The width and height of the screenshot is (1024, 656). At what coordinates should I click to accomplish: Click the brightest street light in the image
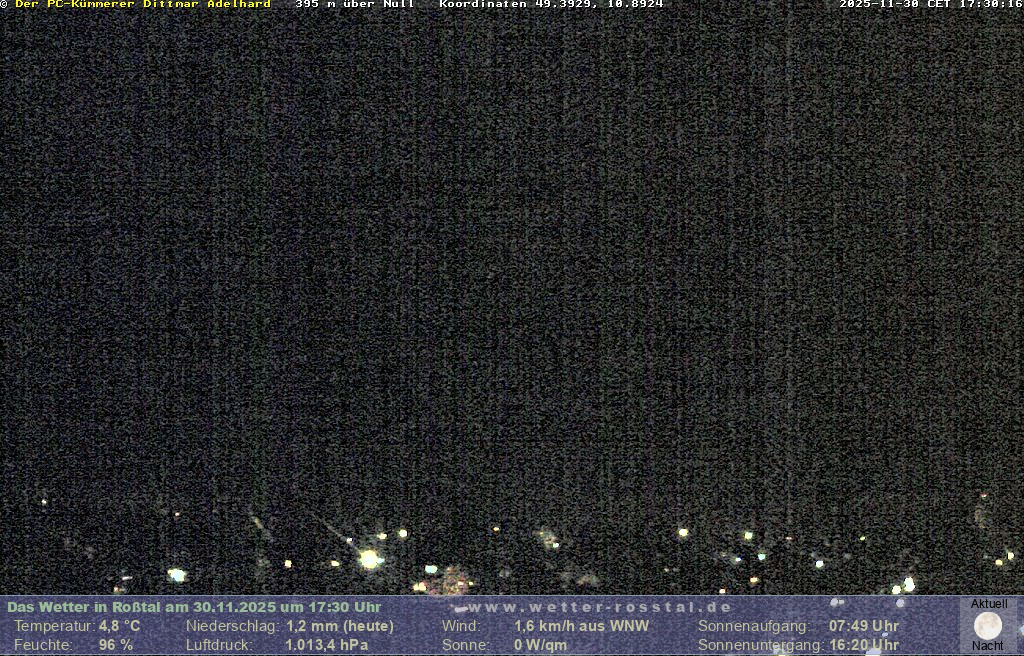point(370,559)
